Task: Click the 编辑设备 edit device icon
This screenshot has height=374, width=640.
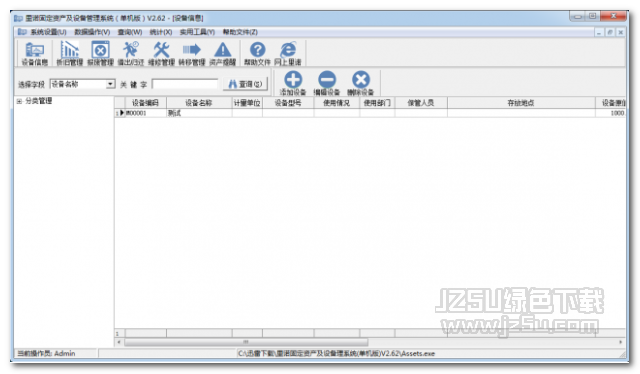Action: pyautogui.click(x=327, y=83)
